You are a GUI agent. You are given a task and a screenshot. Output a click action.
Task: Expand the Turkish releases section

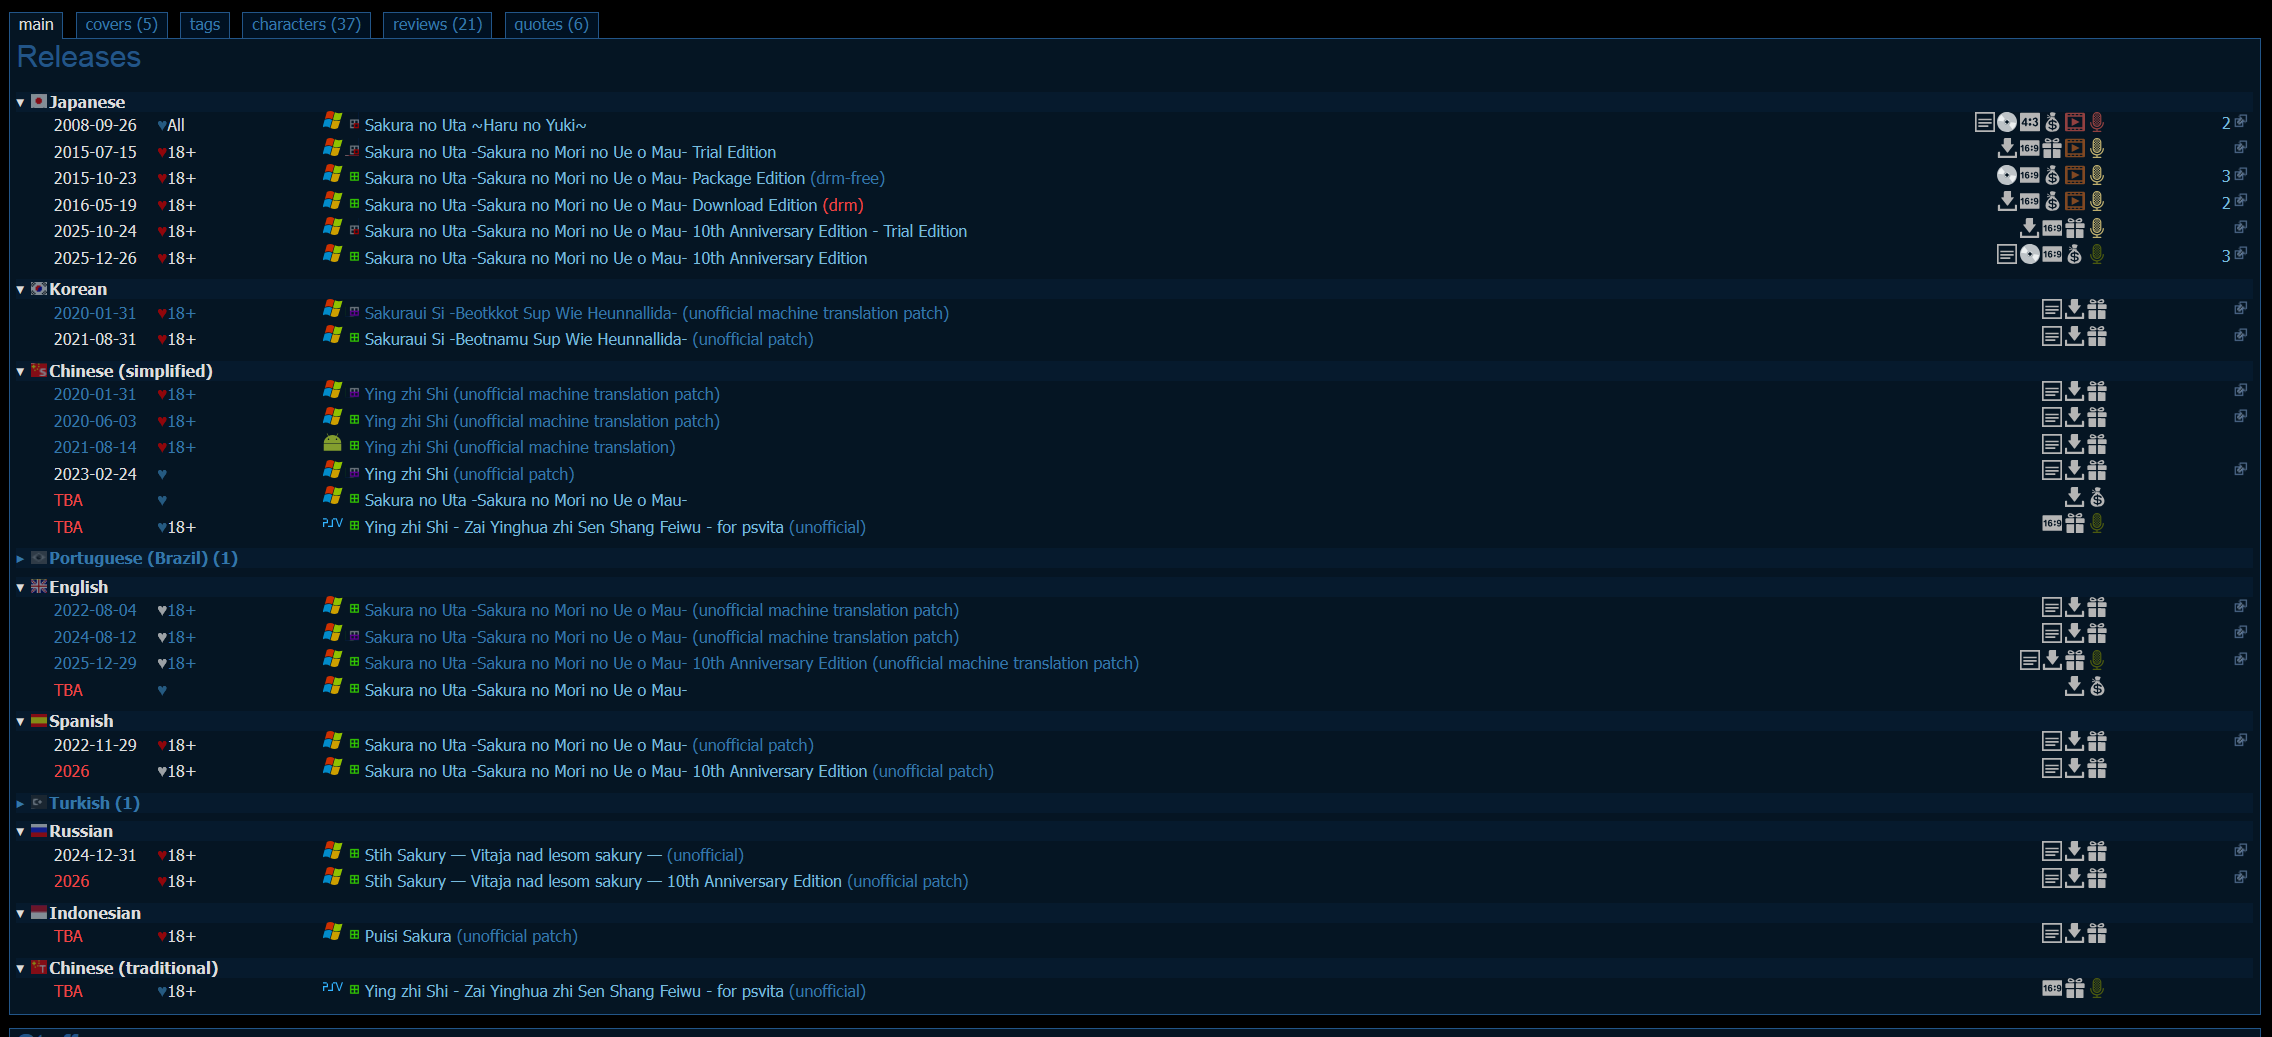click(x=20, y=803)
